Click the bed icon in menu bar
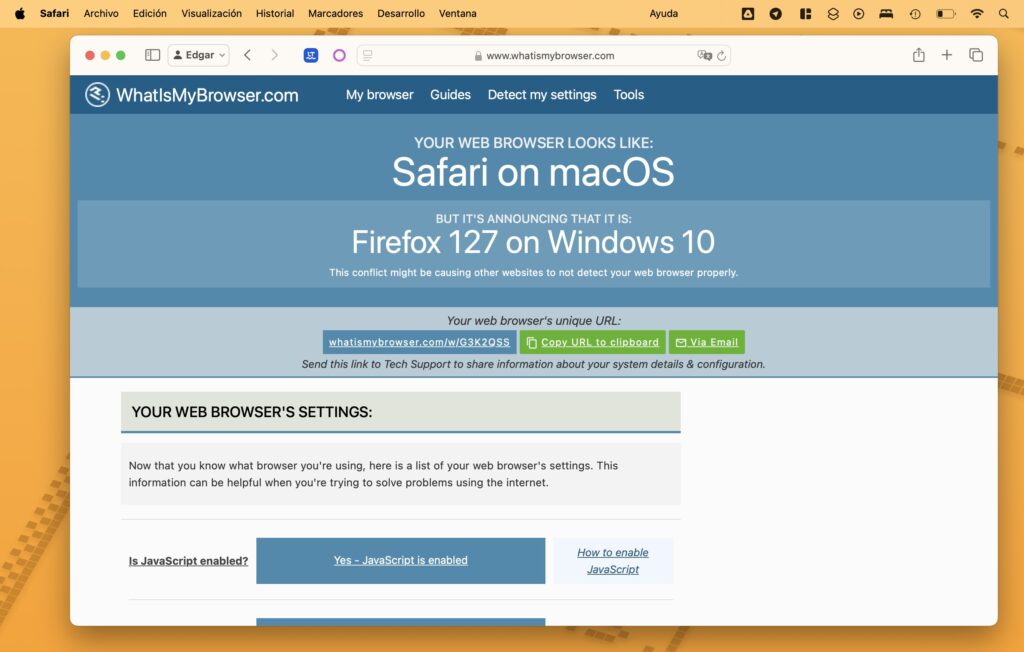 (886, 13)
